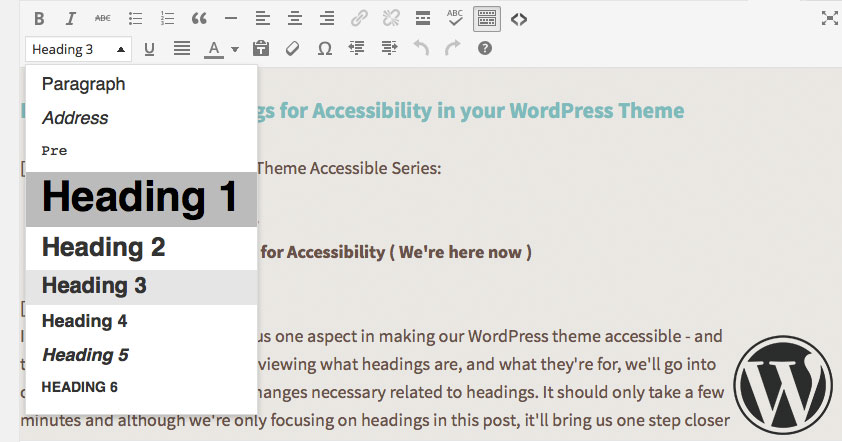
Task: Remove link from selection
Action: (391, 19)
